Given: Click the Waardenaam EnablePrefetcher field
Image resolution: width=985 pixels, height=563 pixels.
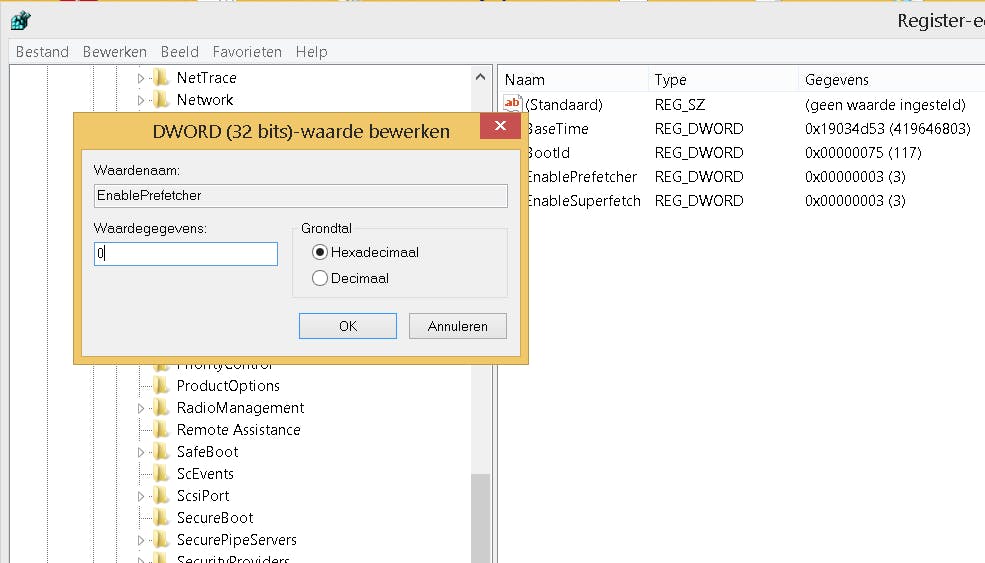Looking at the screenshot, I should (301, 195).
